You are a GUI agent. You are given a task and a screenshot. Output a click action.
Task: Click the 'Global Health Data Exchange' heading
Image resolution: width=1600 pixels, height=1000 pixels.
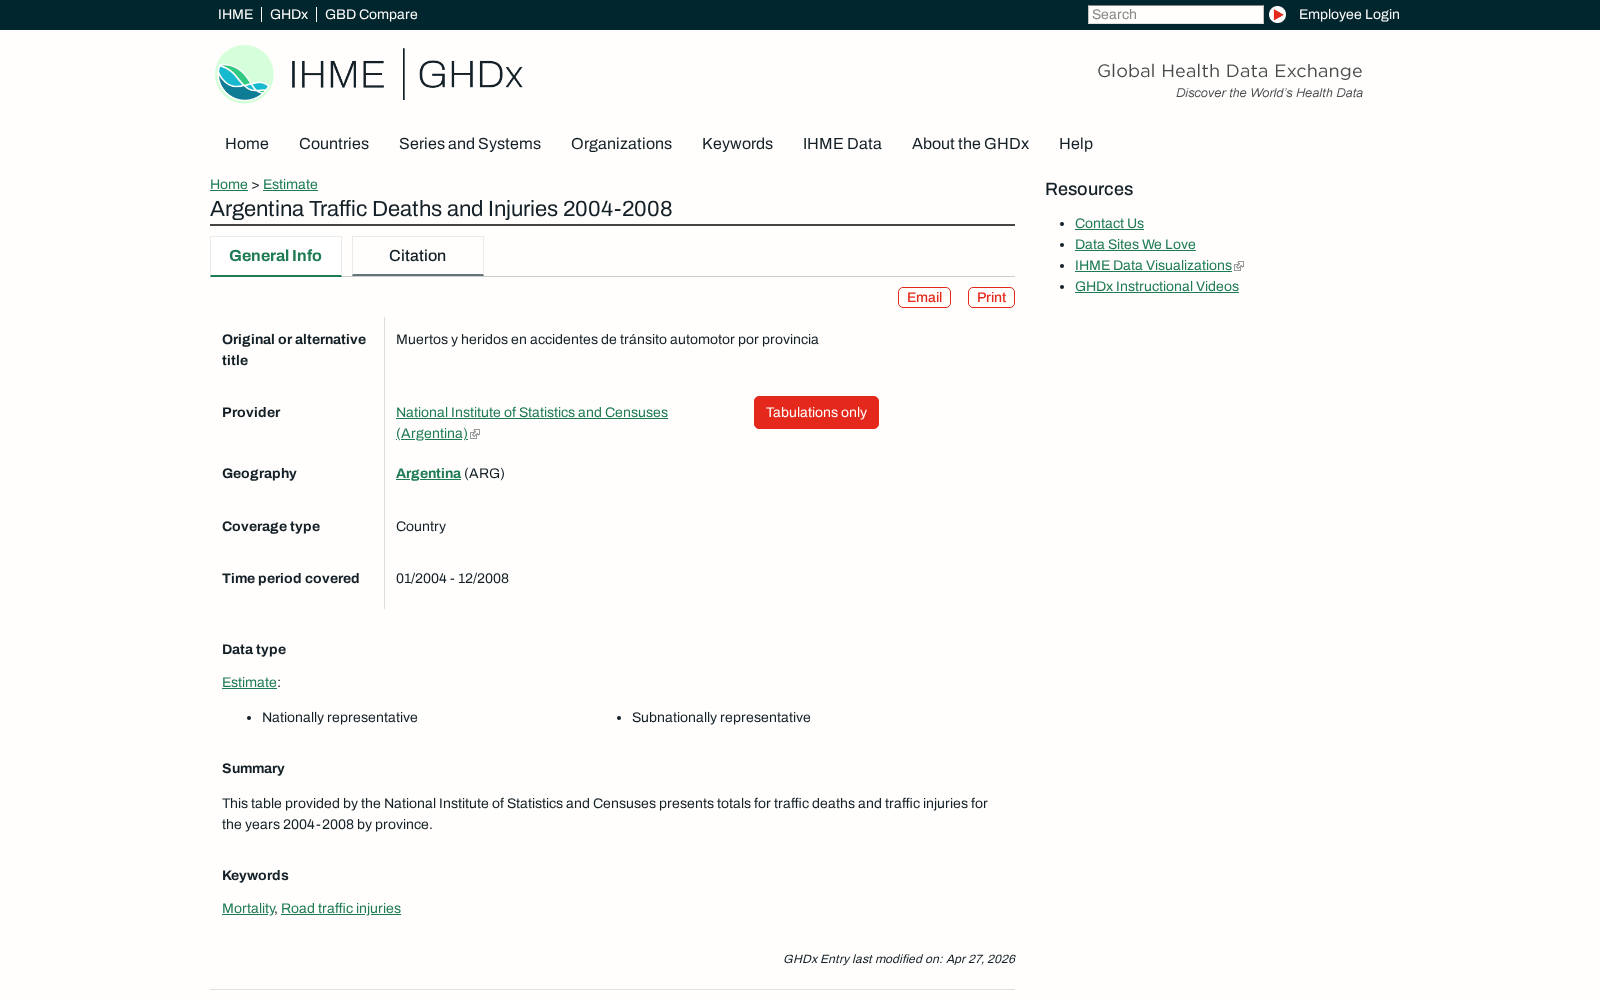pos(1229,71)
